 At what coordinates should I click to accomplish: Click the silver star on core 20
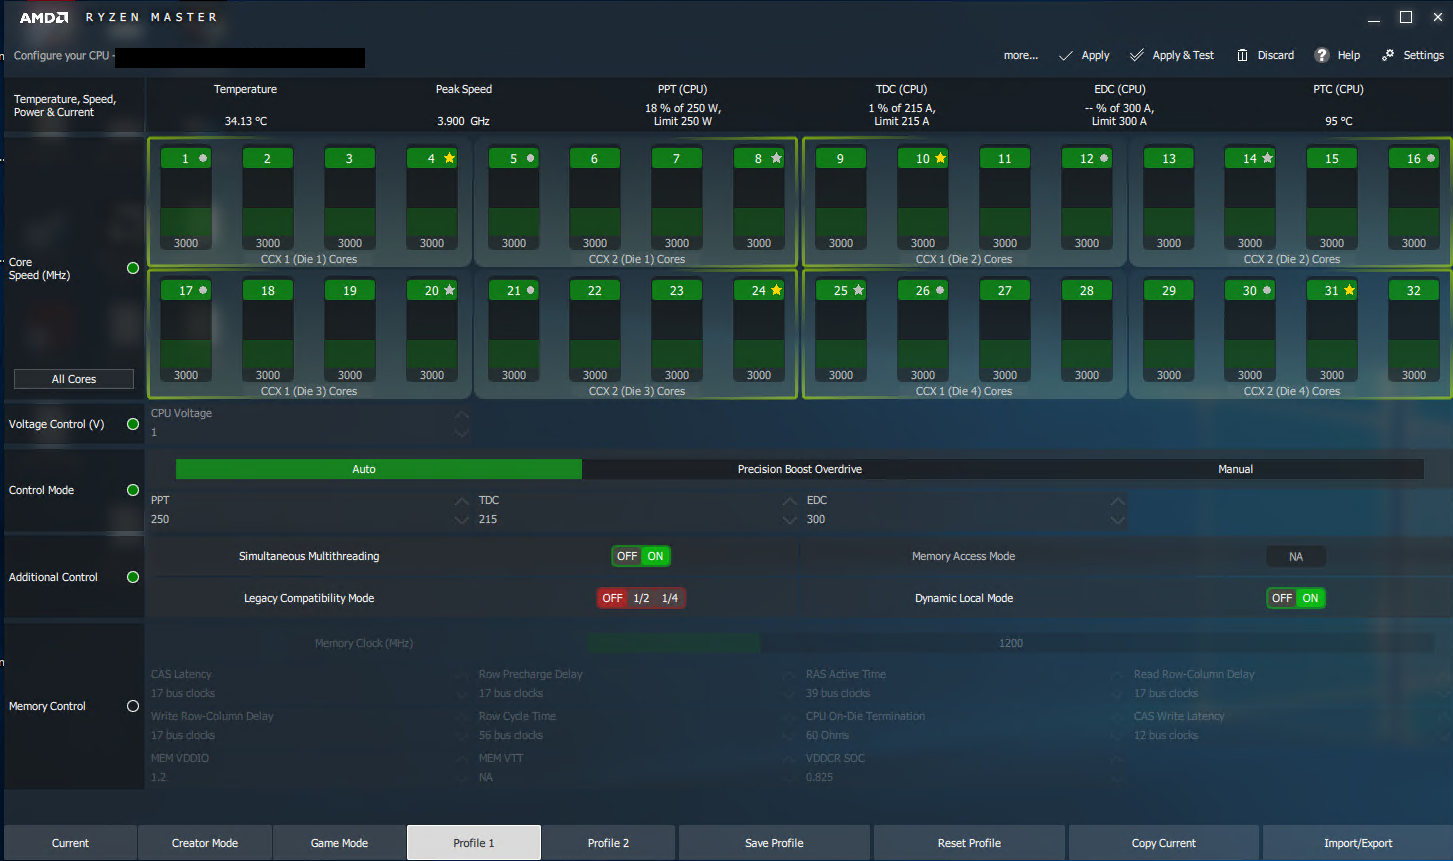click(449, 290)
